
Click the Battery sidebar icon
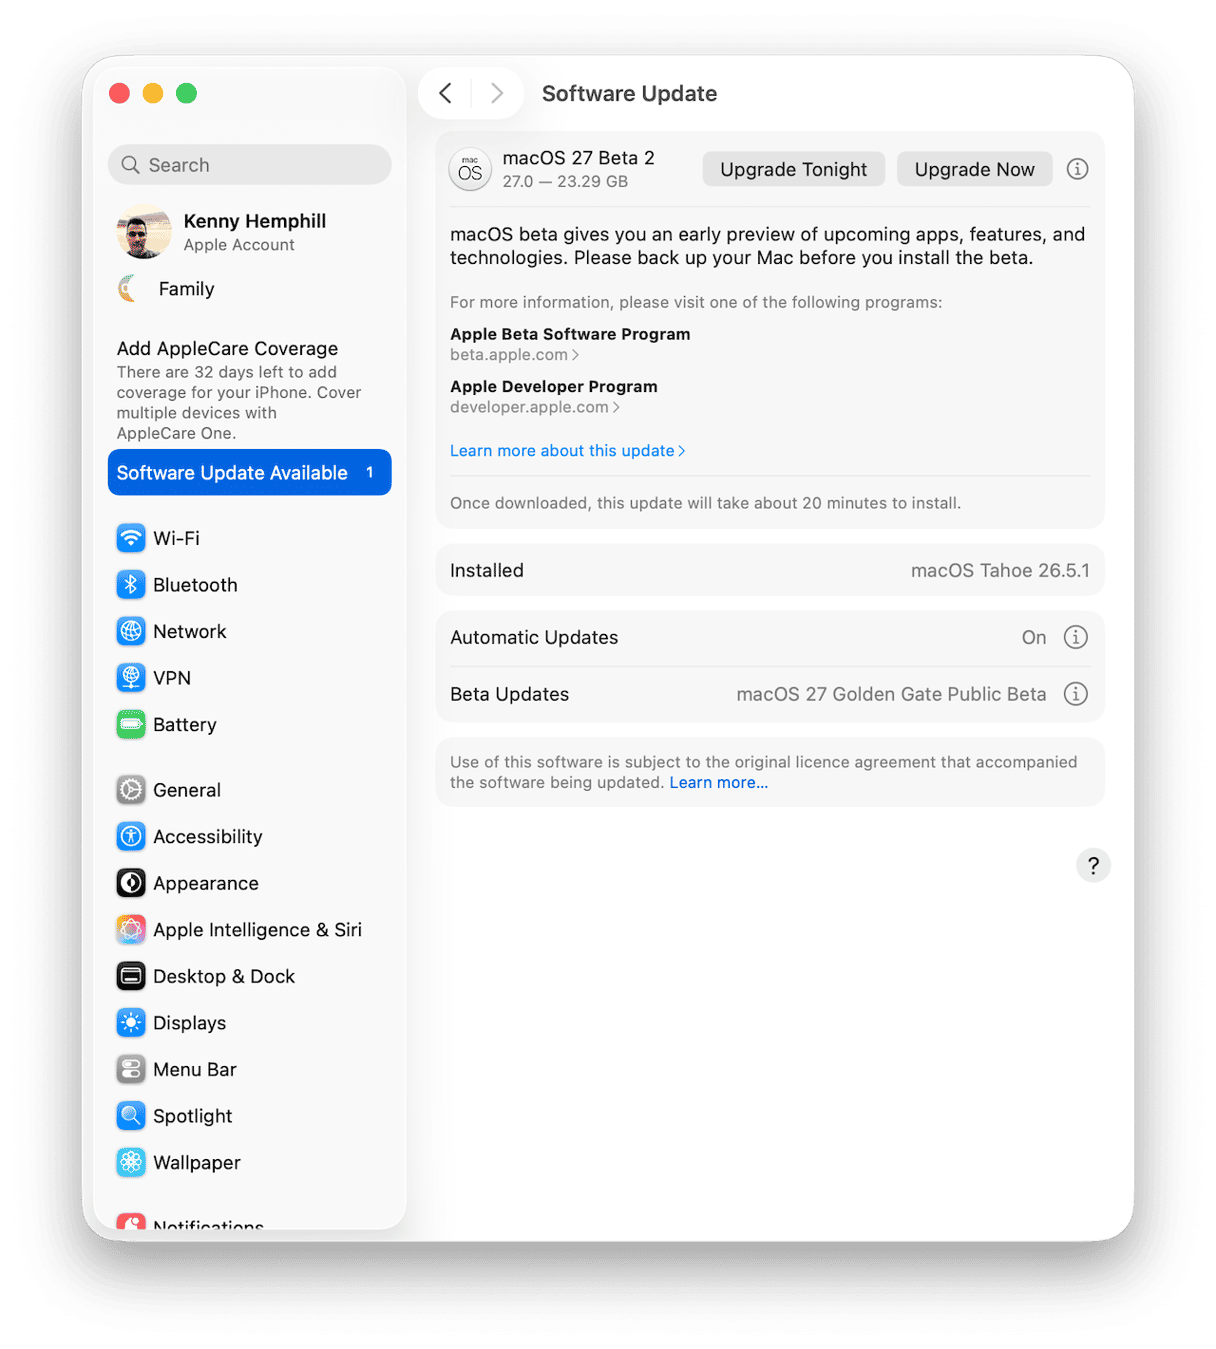[131, 724]
